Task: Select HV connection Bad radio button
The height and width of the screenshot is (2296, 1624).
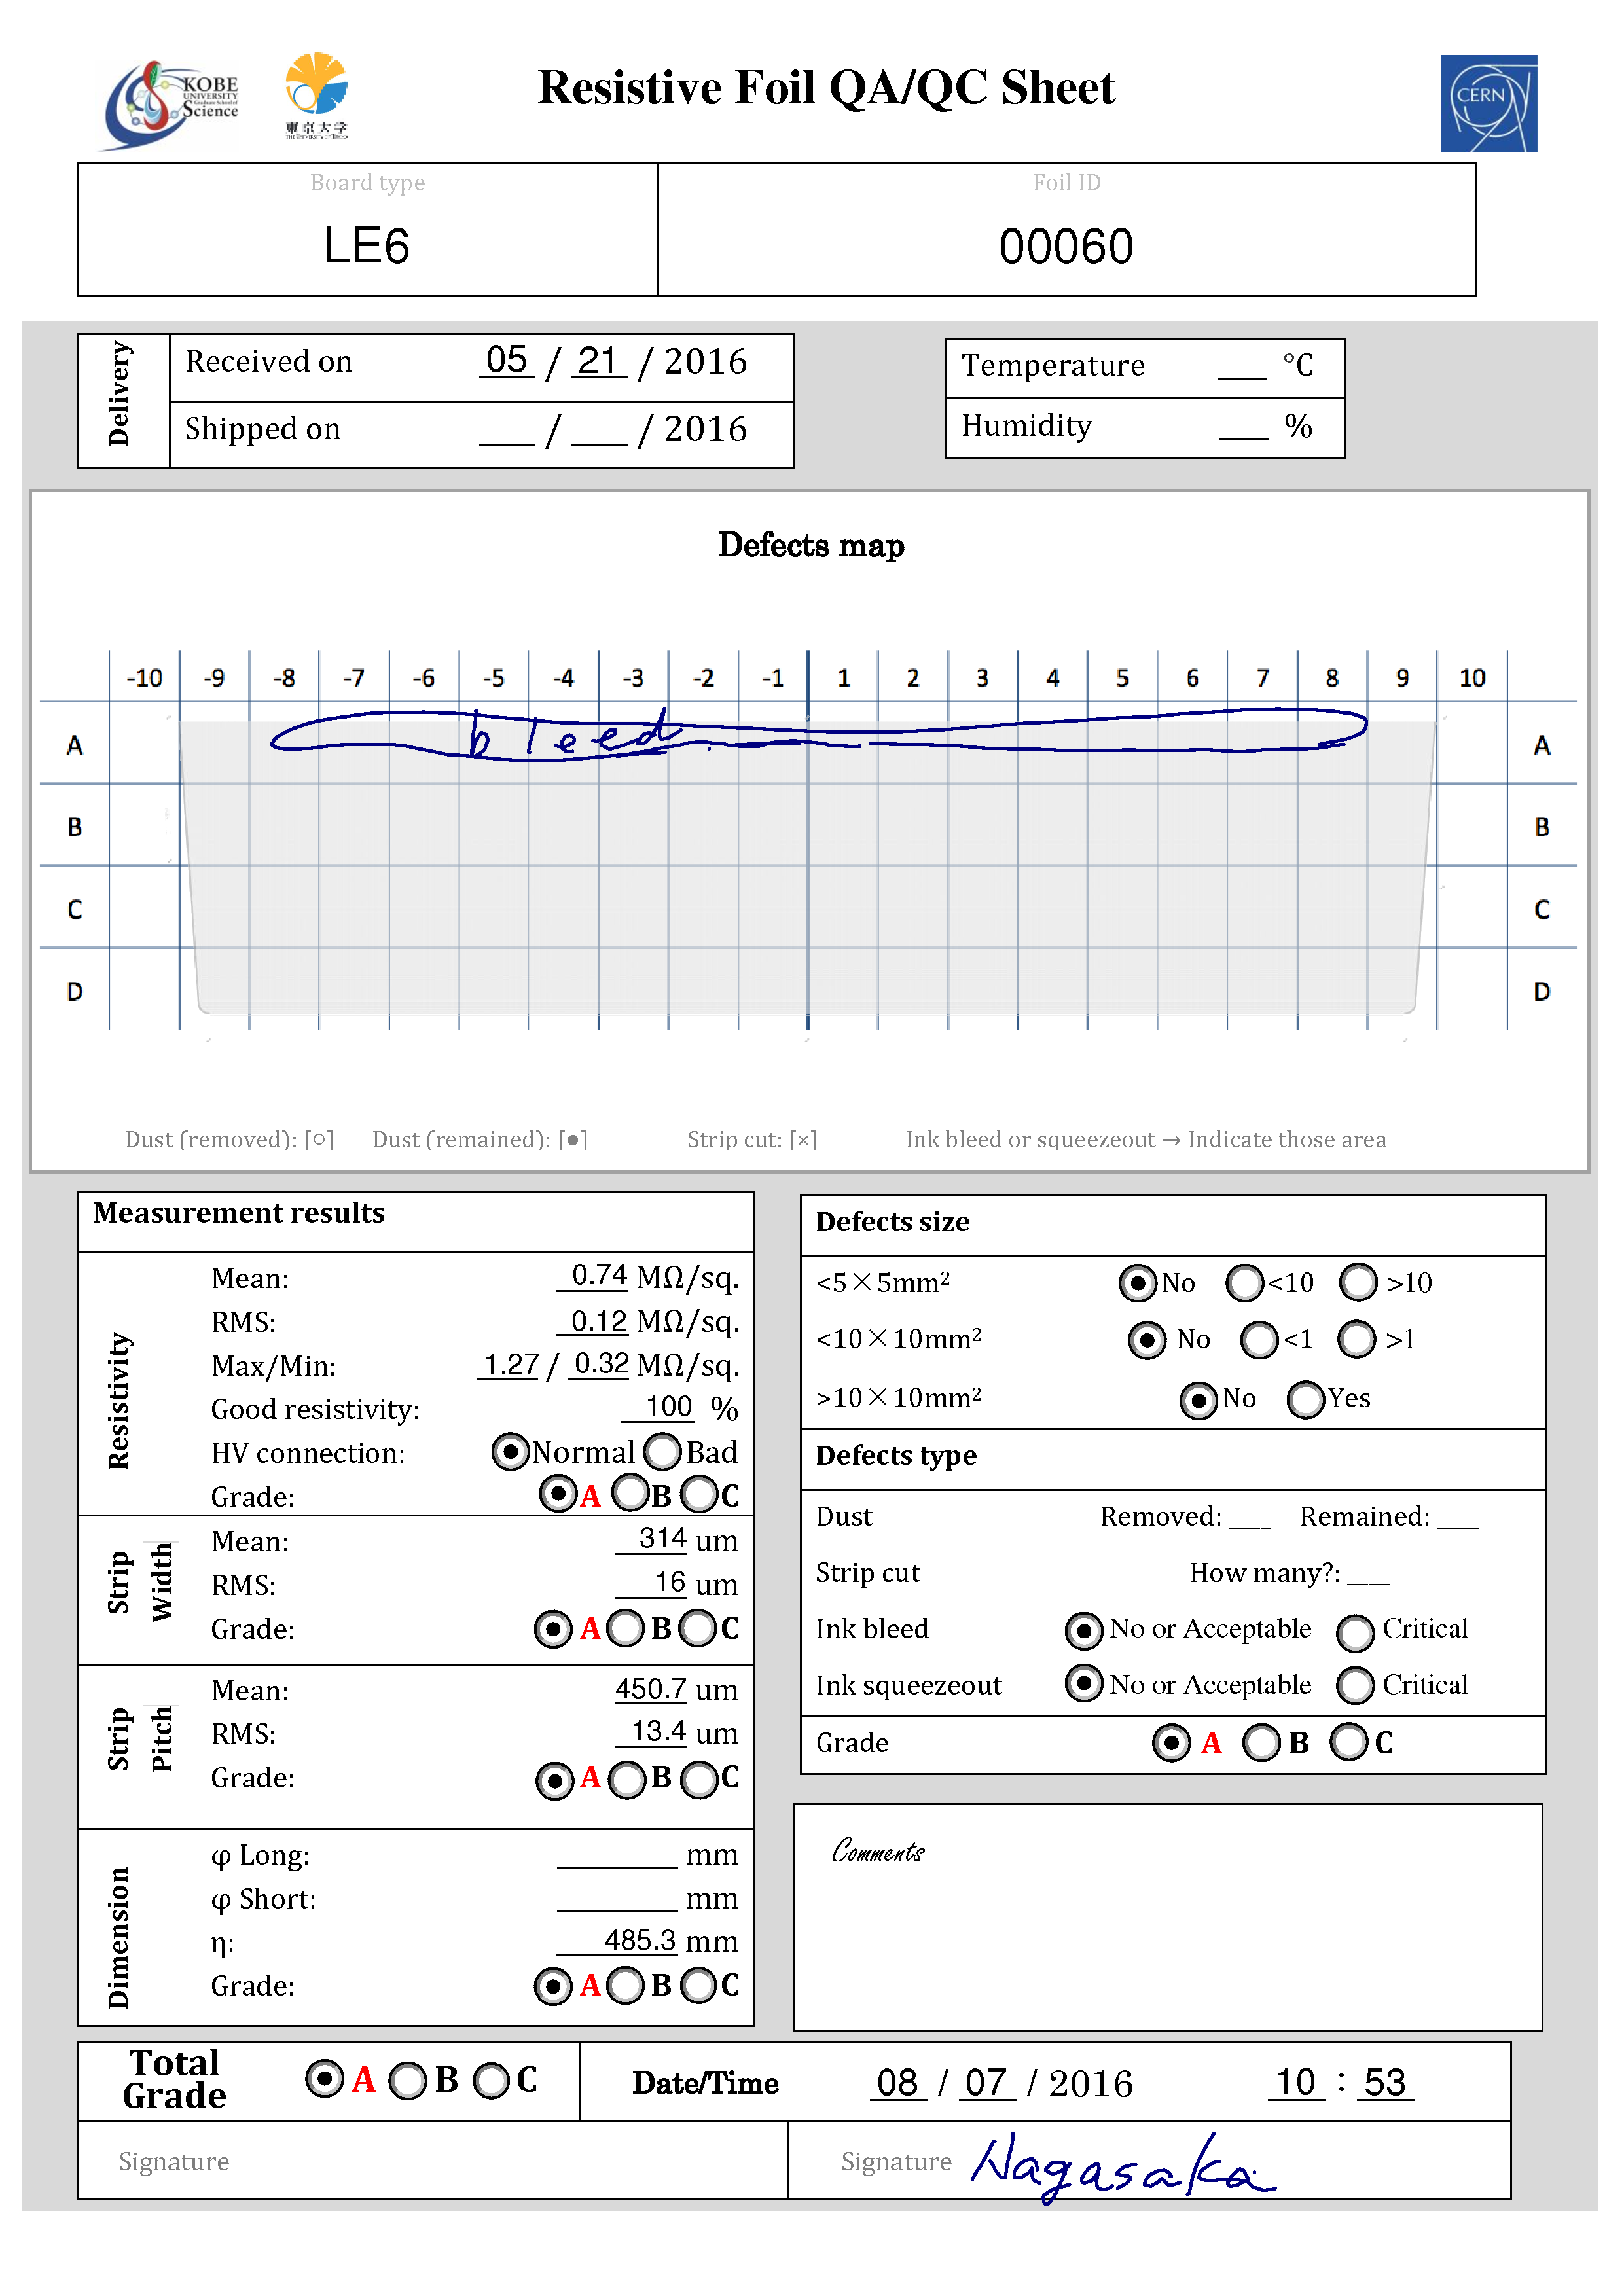Action: tap(662, 1451)
